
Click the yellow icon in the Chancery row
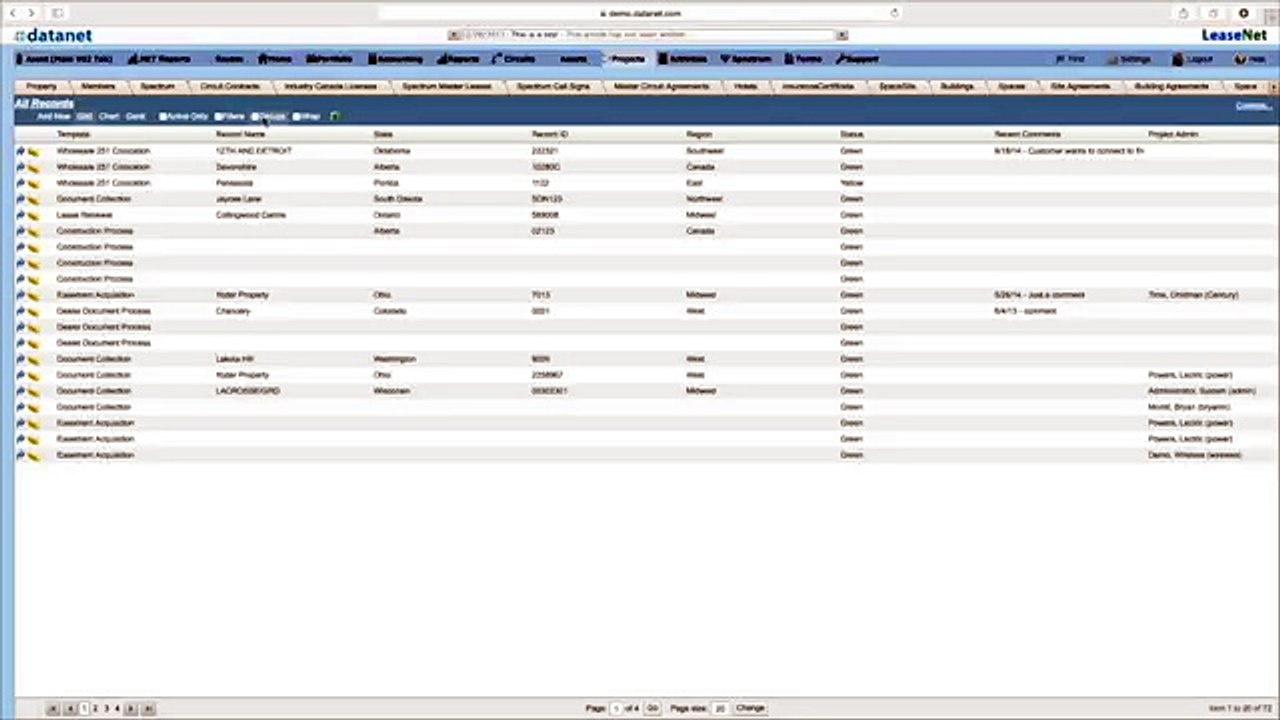click(33, 311)
